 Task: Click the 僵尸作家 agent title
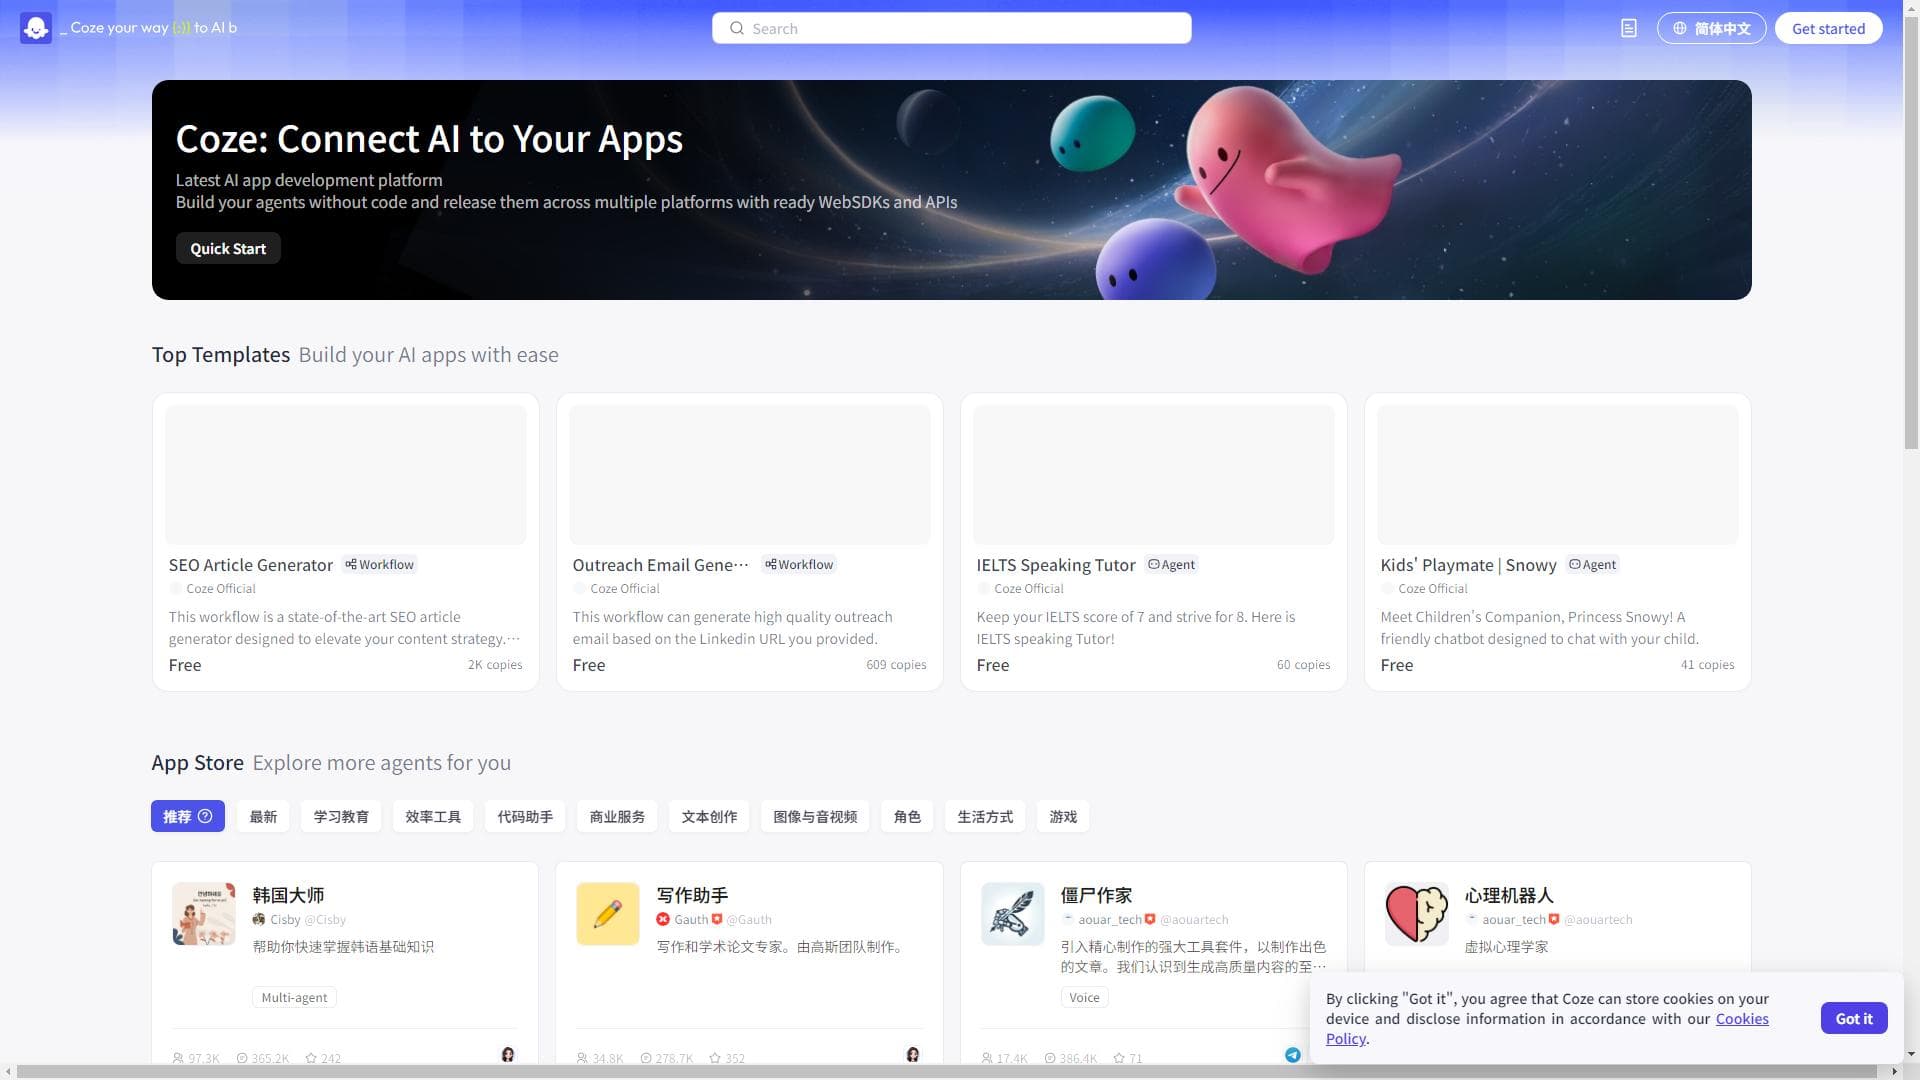tap(1096, 895)
